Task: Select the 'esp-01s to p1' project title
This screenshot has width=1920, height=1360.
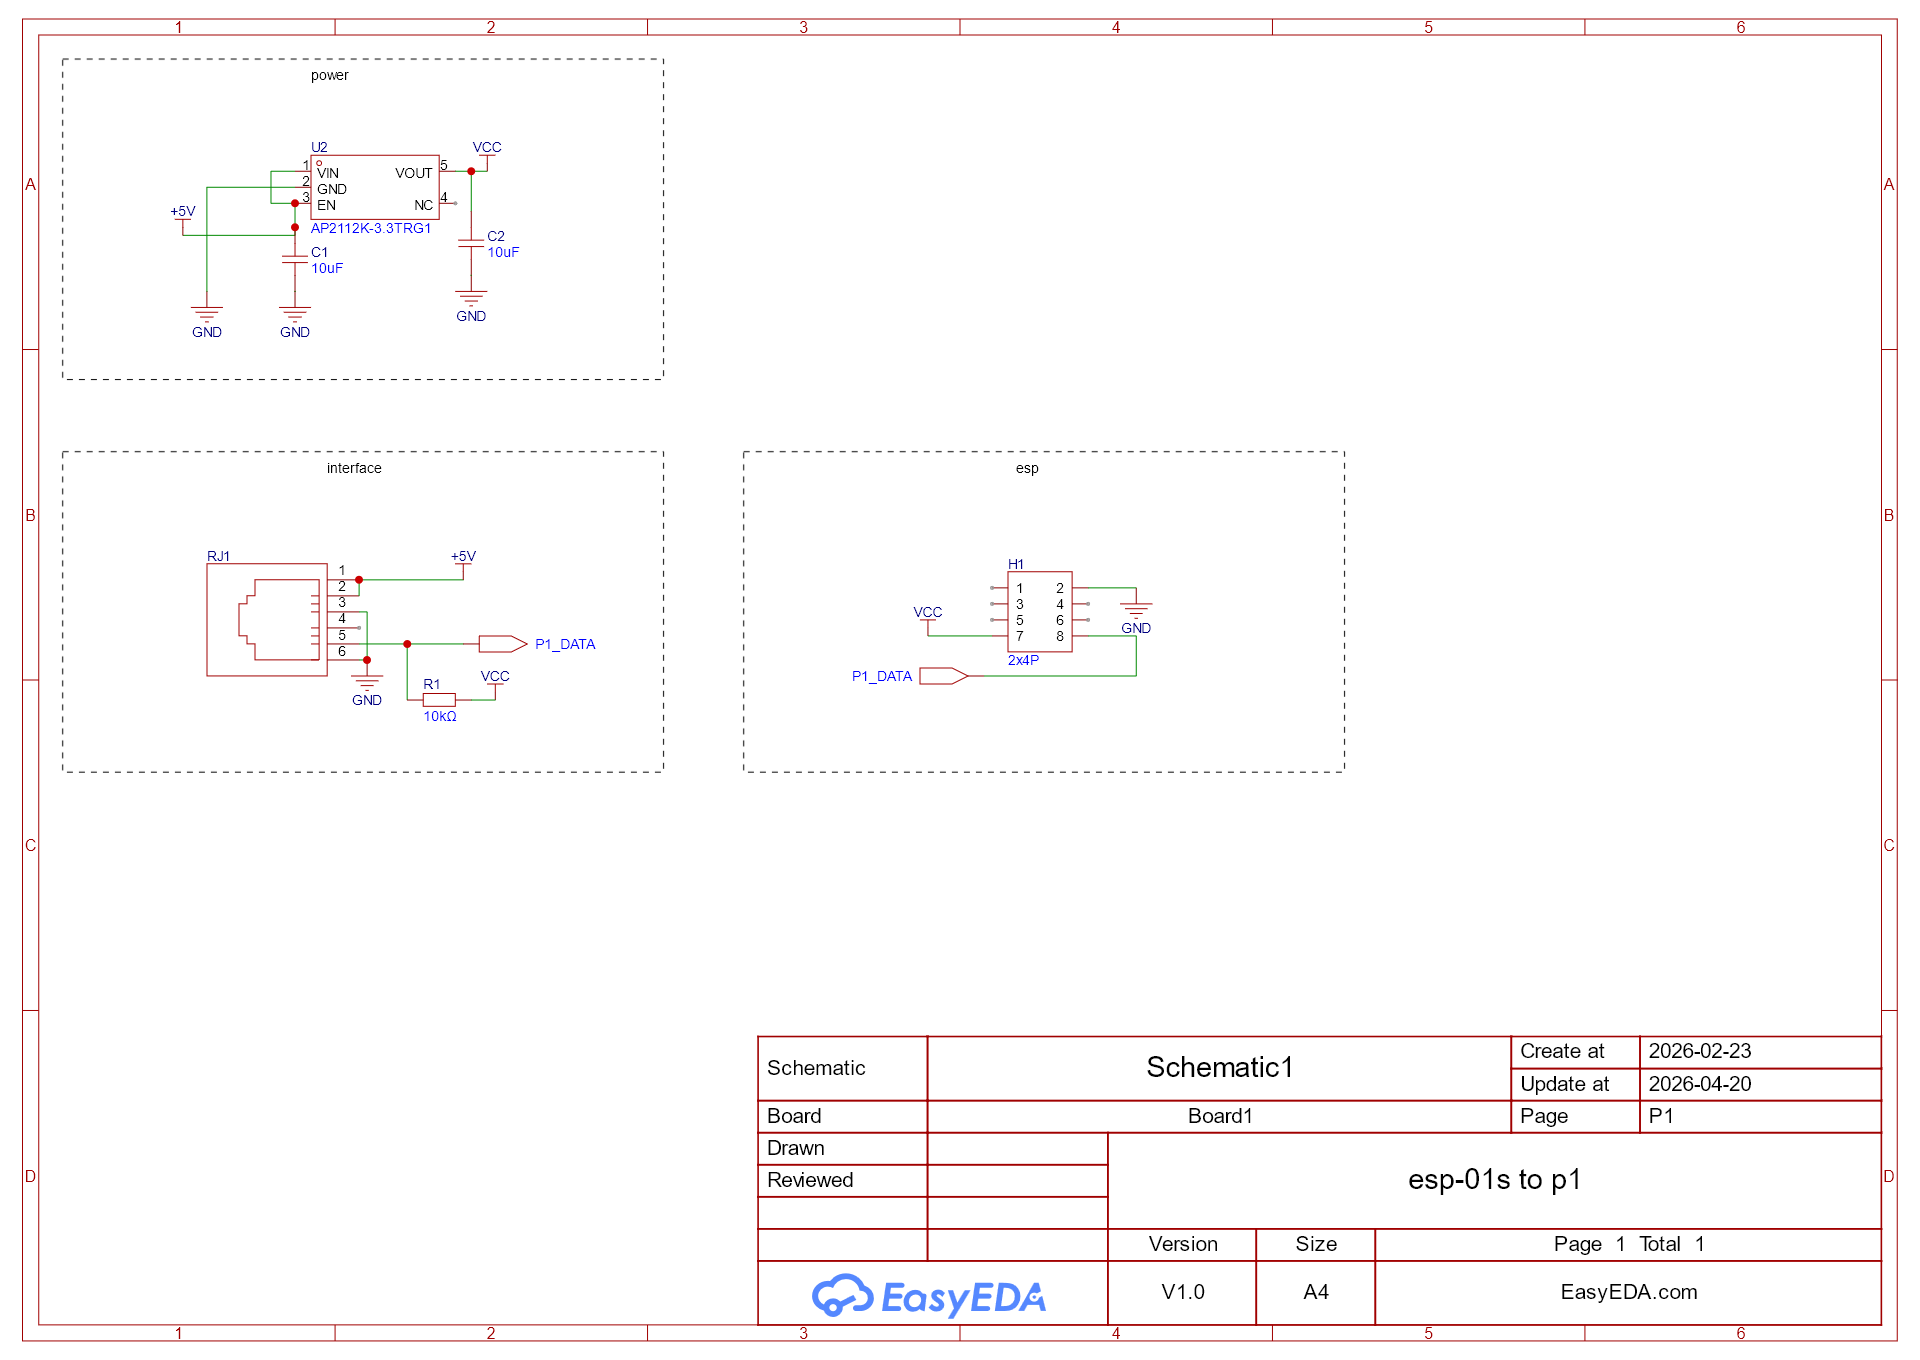Action: (1495, 1180)
